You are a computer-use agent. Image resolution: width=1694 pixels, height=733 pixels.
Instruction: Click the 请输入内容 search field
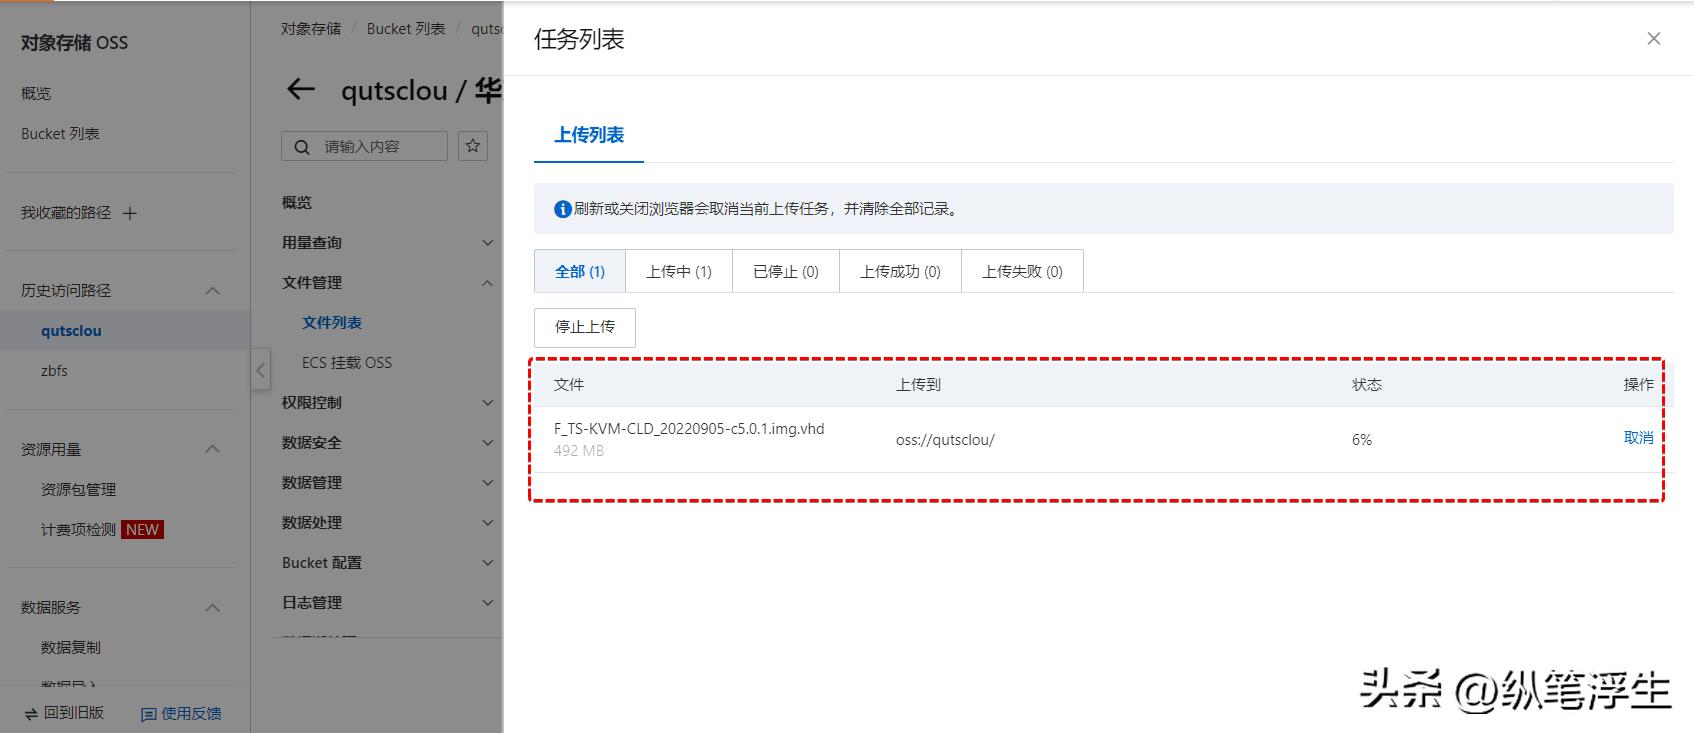click(x=364, y=146)
